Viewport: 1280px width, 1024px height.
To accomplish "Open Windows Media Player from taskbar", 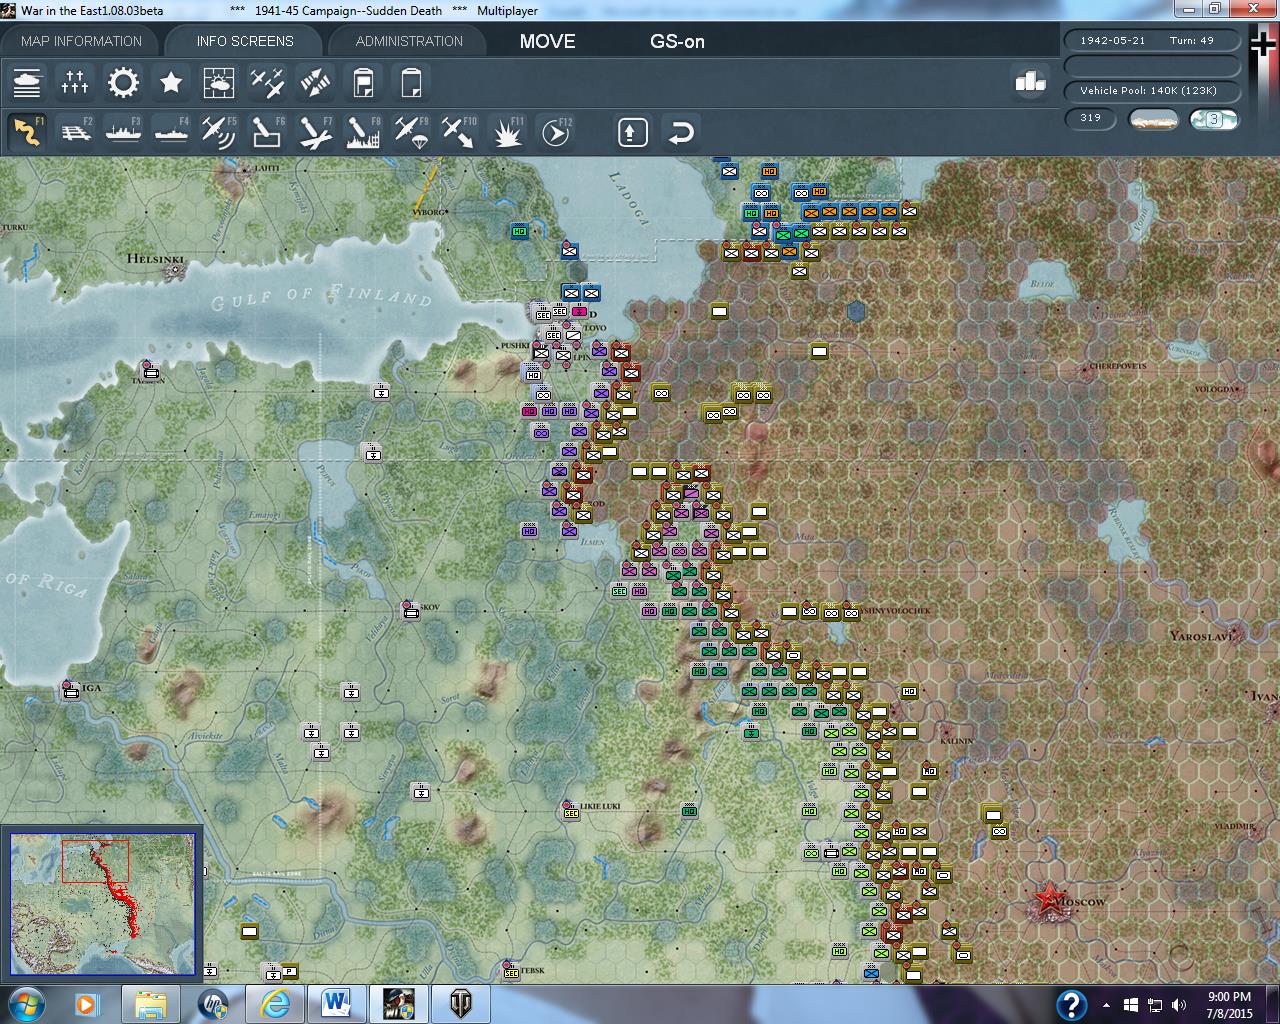I will coord(87,1004).
